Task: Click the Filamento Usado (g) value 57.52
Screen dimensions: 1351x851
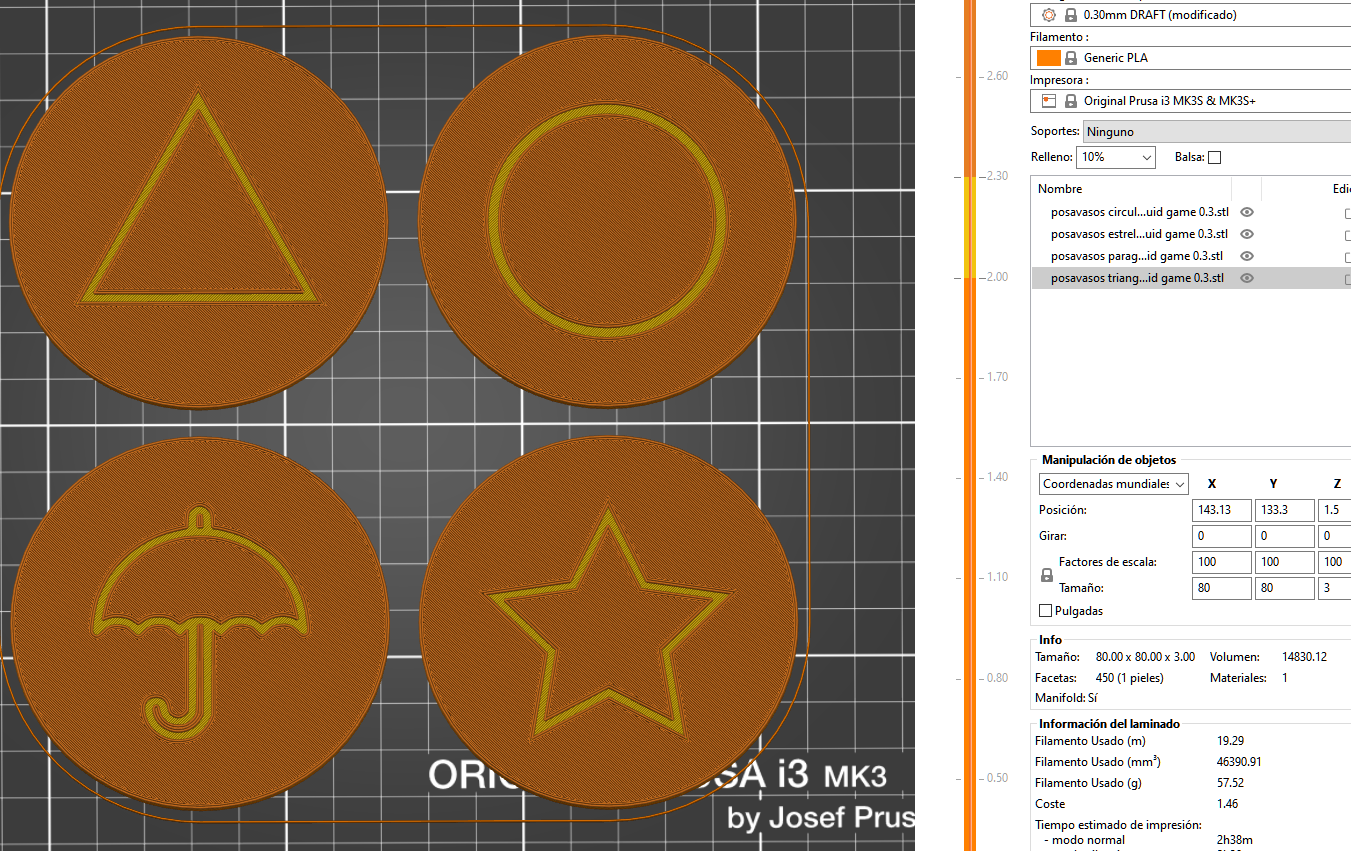Action: [x=1231, y=783]
